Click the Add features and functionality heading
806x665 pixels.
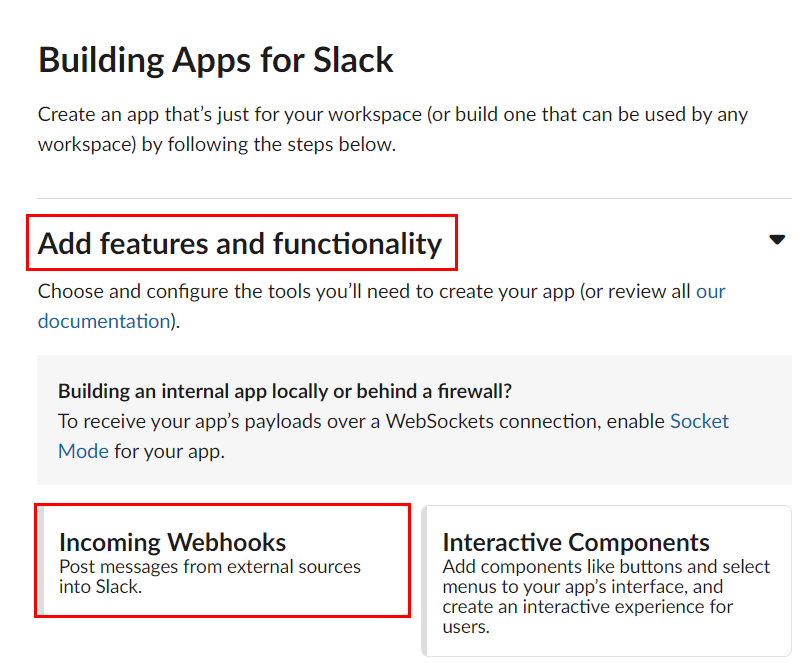point(240,243)
